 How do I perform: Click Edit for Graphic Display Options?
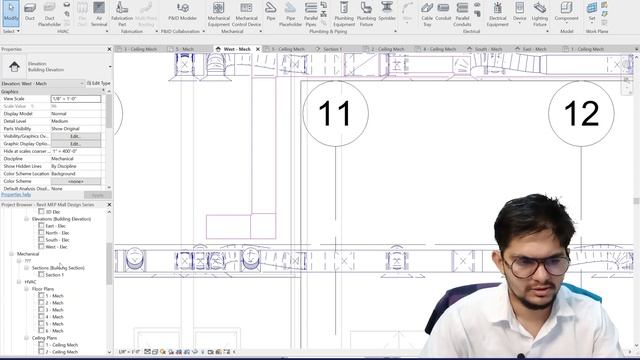[76, 144]
